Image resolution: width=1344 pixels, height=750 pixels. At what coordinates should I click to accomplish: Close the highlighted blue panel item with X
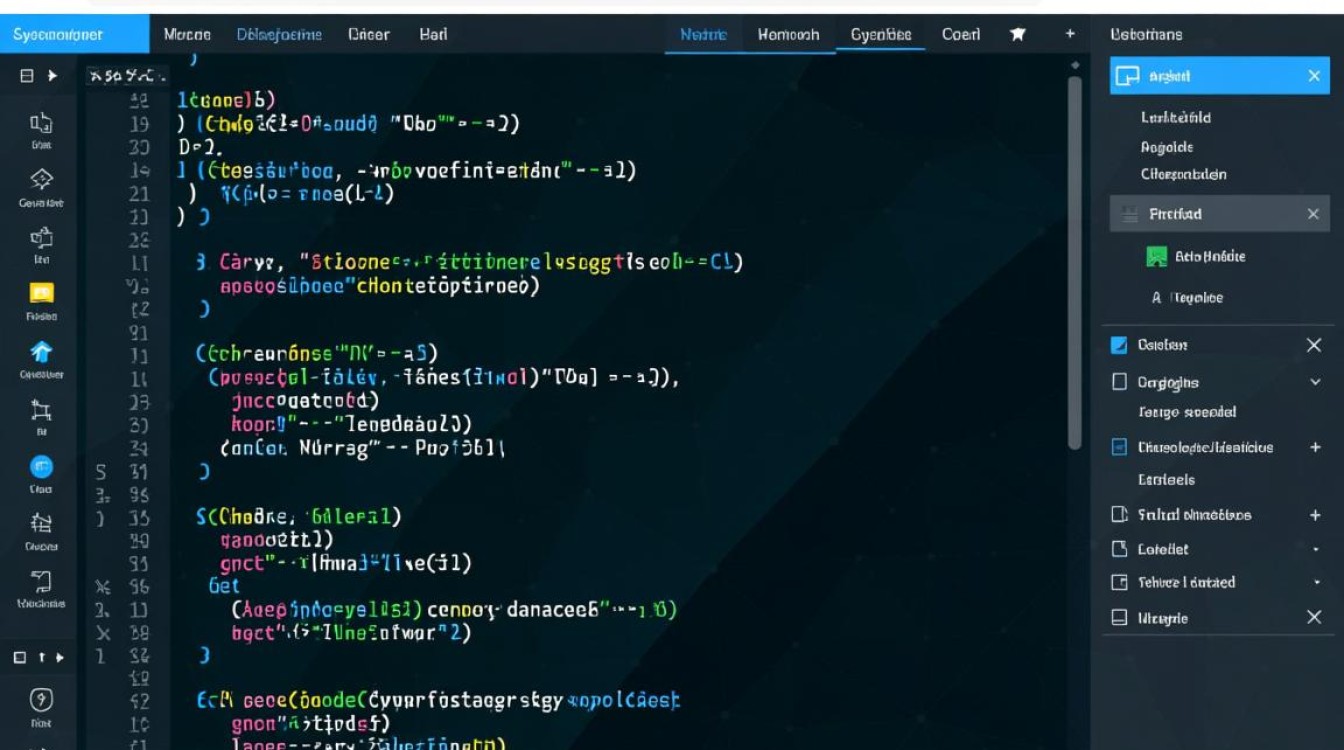pyautogui.click(x=1314, y=76)
